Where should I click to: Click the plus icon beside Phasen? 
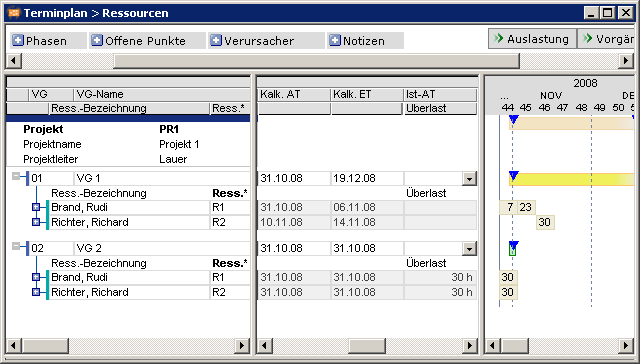(x=18, y=40)
